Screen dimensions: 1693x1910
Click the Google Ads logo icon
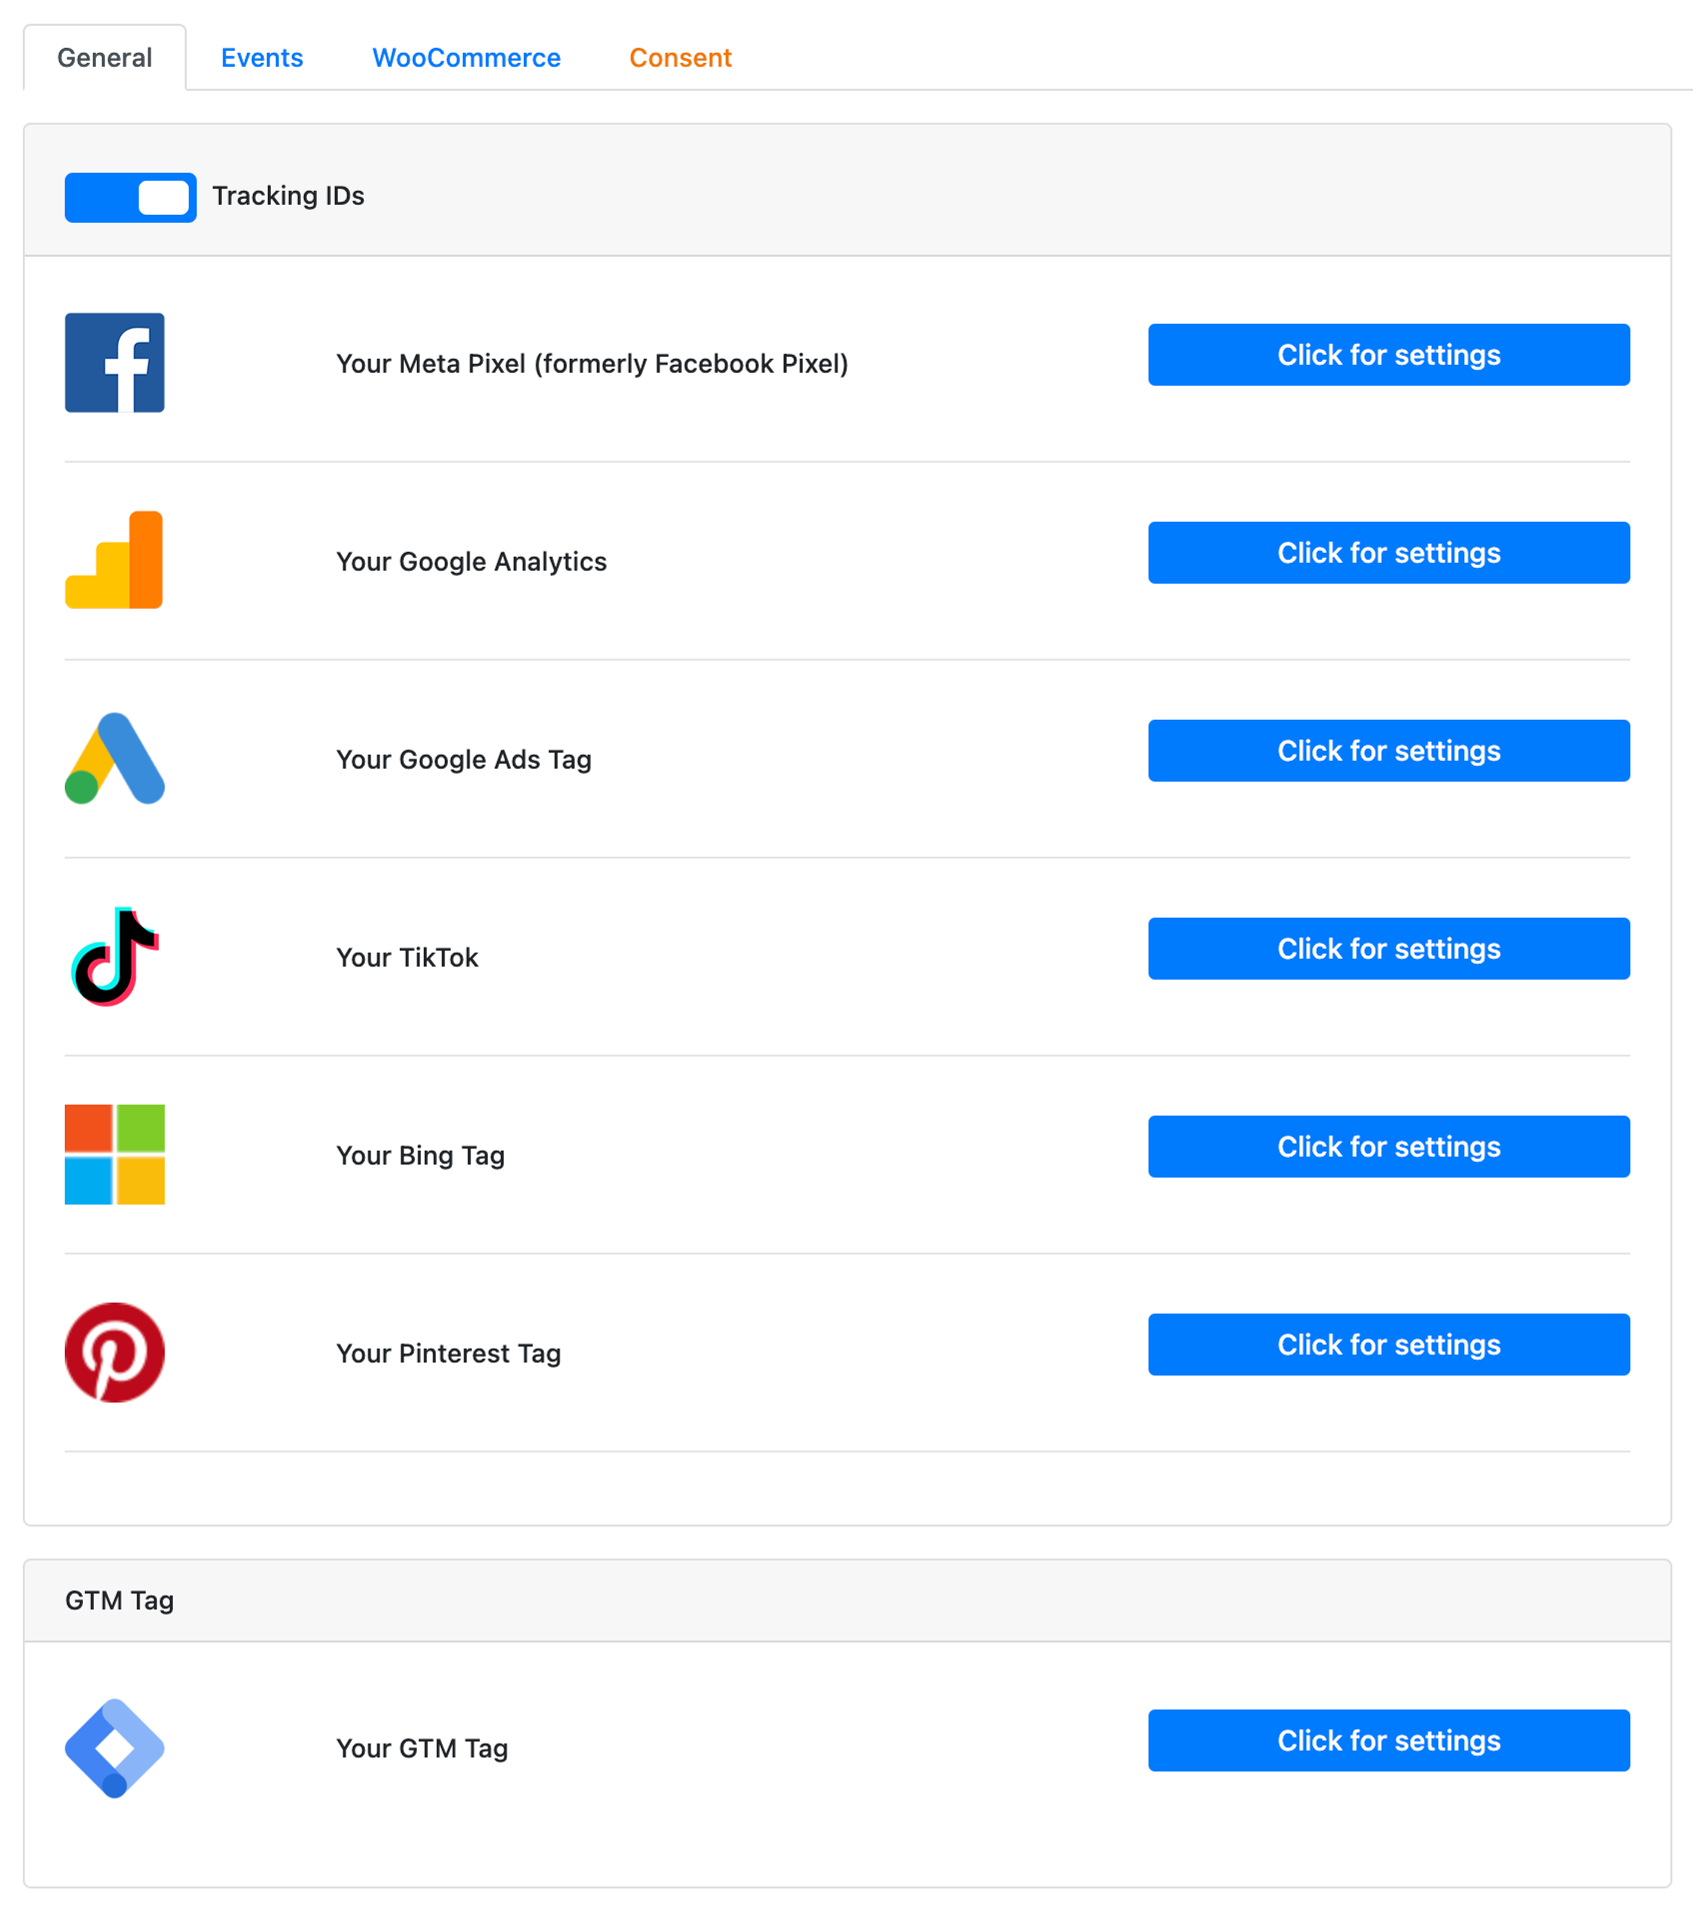pos(114,758)
